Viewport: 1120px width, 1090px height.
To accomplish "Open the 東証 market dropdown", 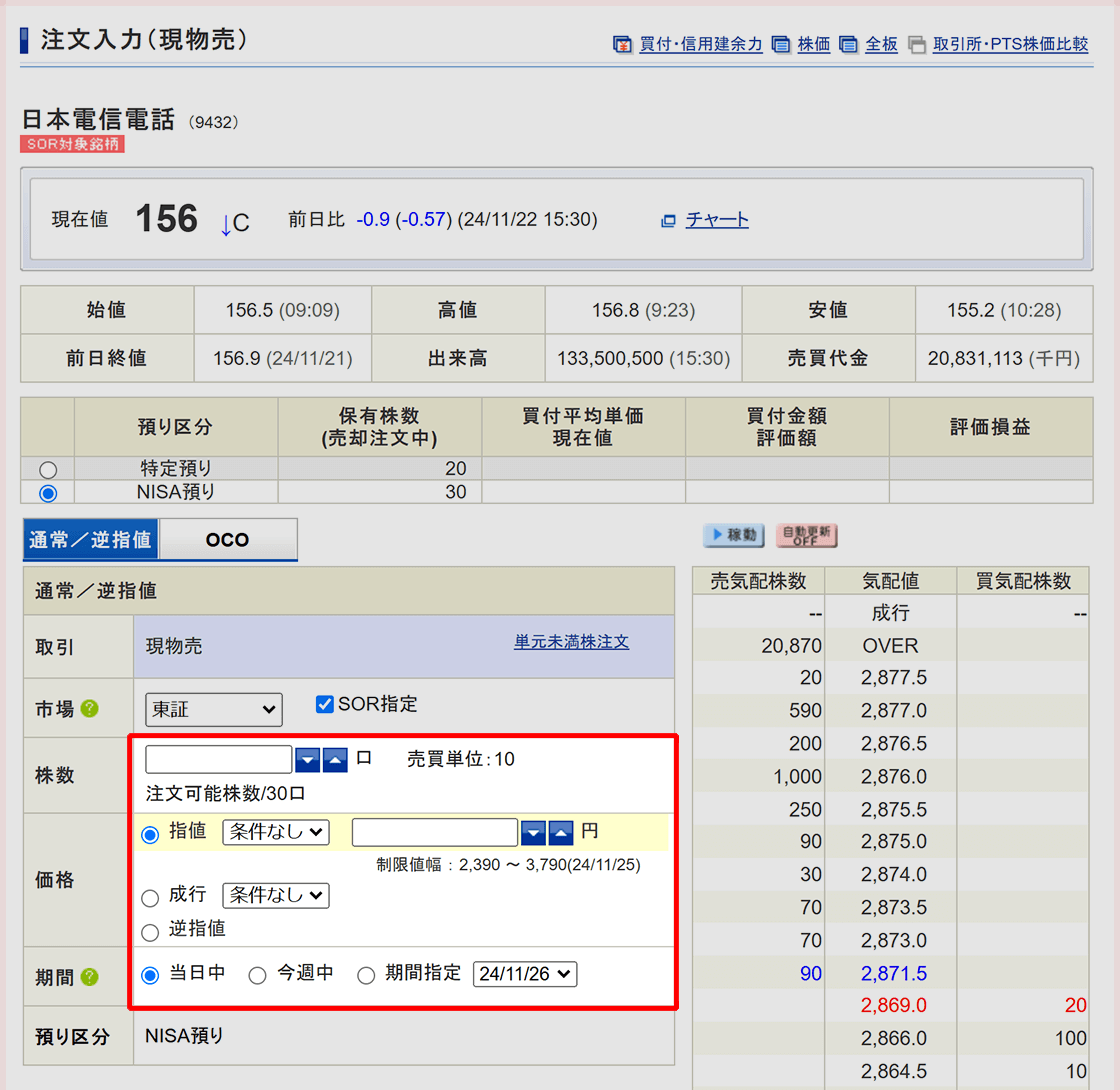I will tap(214, 709).
